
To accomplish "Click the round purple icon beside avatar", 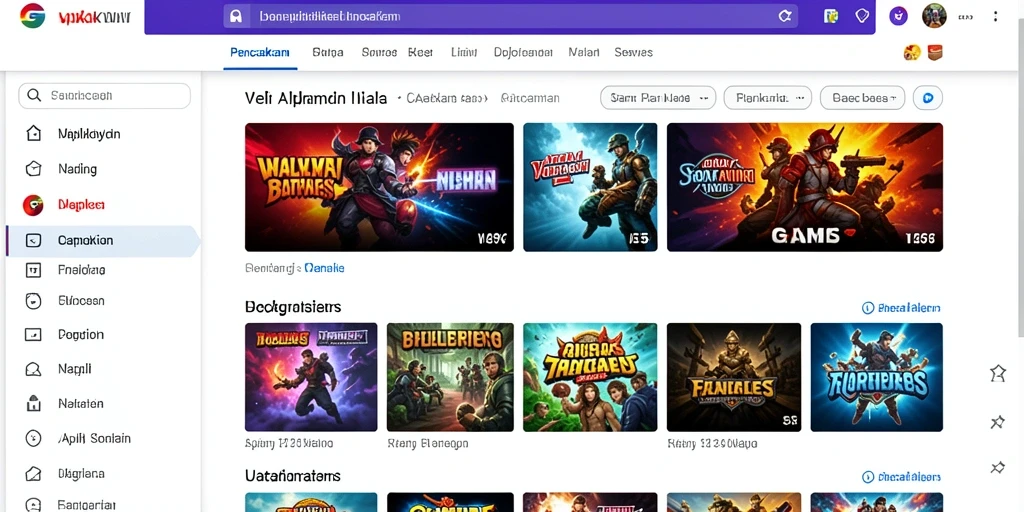I will click(x=899, y=16).
